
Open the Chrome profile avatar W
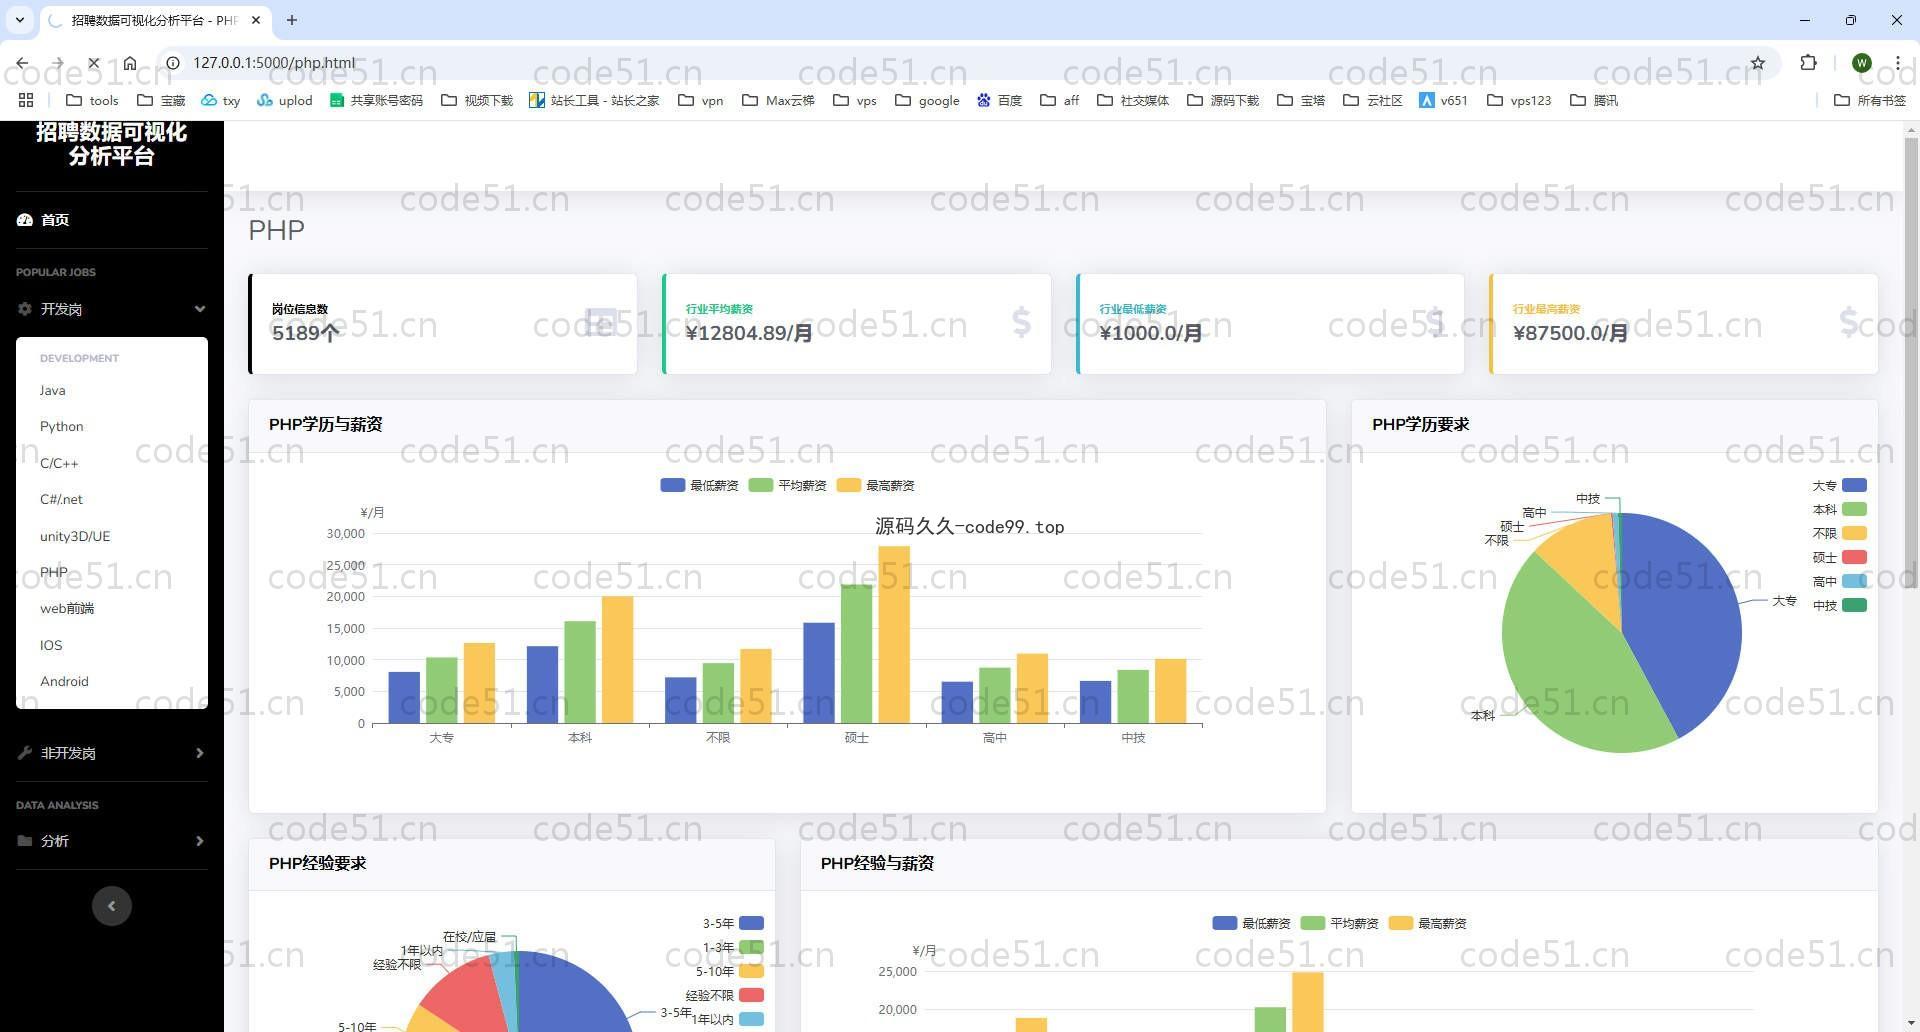[x=1861, y=63]
